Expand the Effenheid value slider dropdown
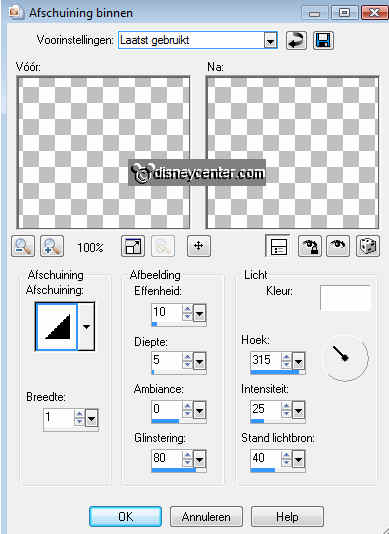This screenshot has width=389, height=534. tap(200, 313)
